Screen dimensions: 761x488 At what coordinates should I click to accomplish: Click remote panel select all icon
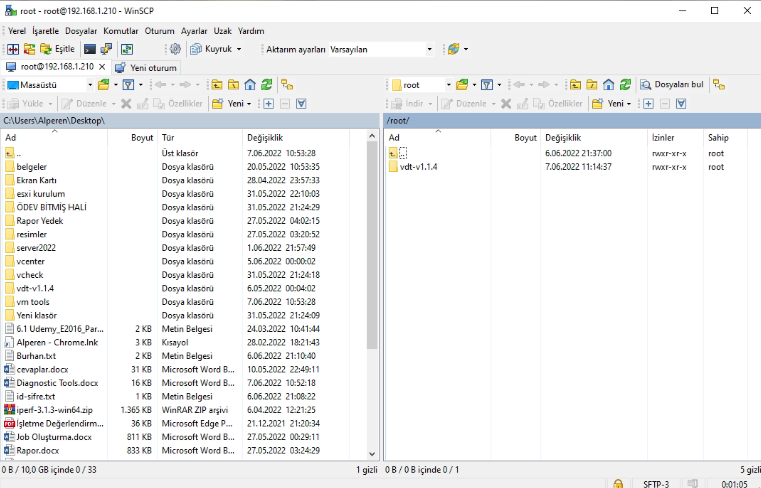tap(681, 103)
